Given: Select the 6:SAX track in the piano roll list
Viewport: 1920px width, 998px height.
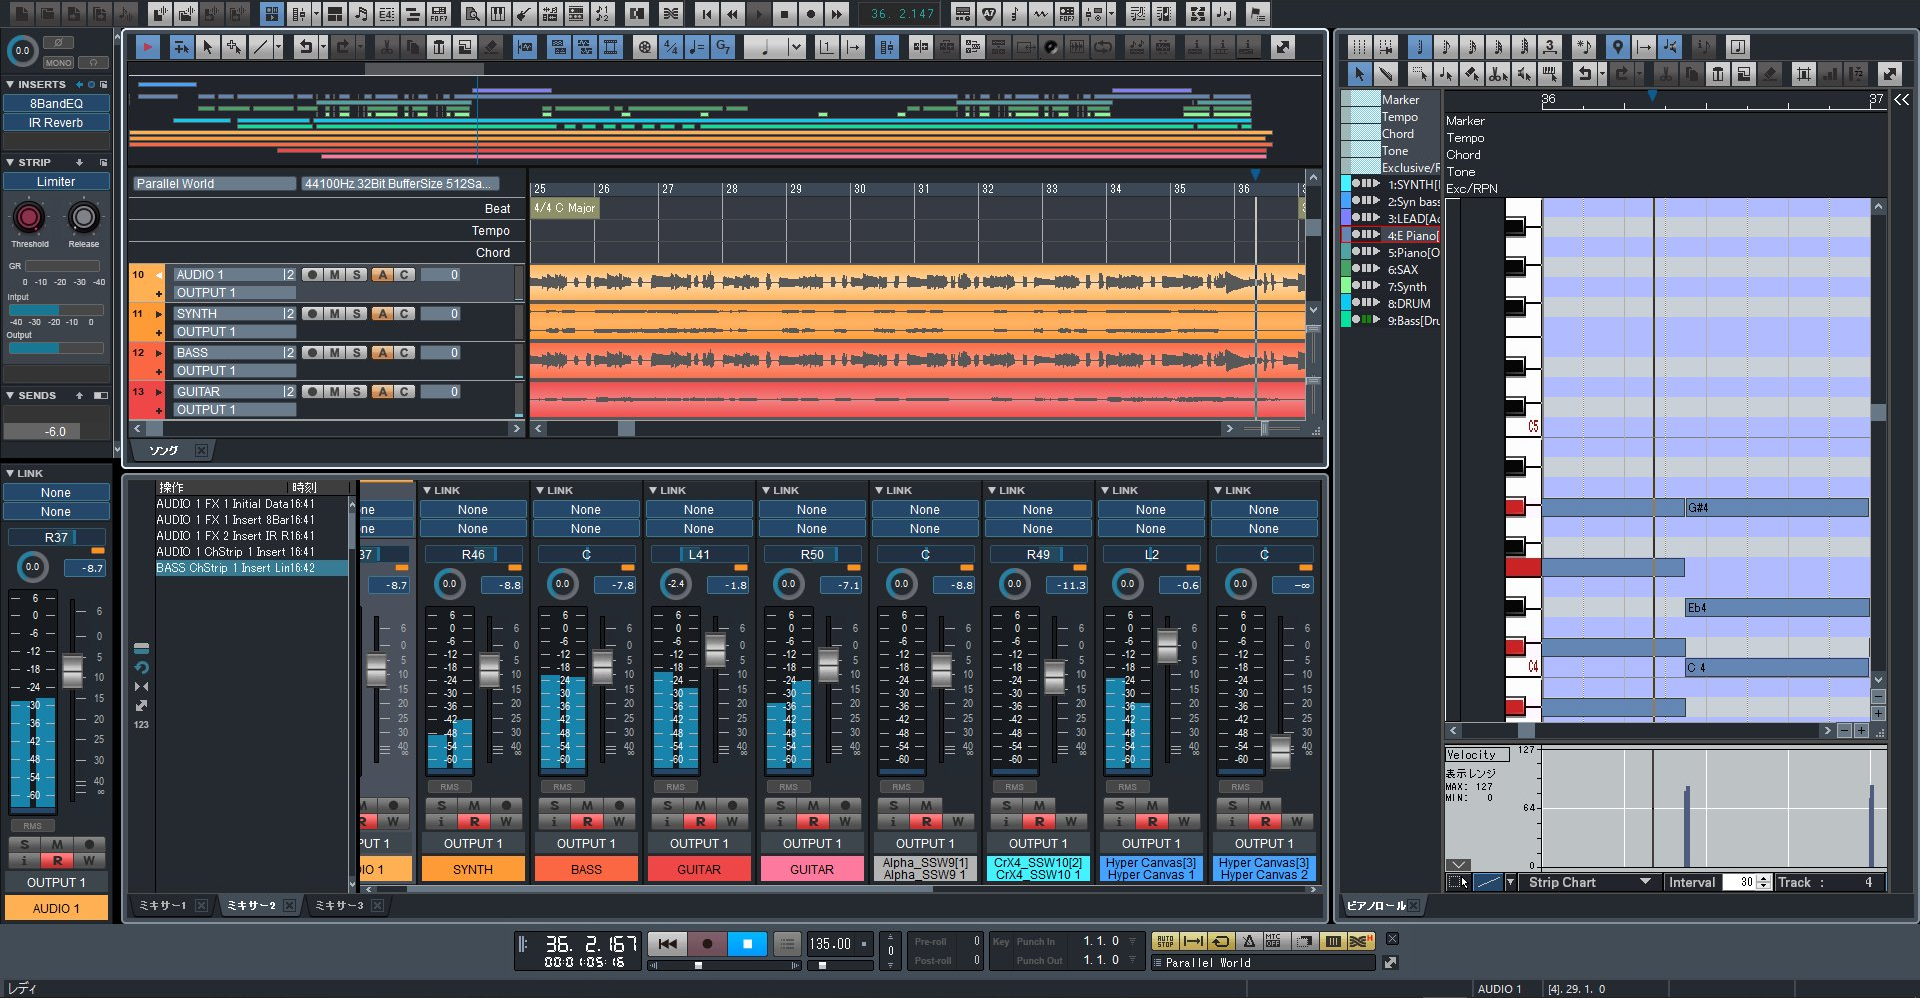Looking at the screenshot, I should click(x=1402, y=270).
